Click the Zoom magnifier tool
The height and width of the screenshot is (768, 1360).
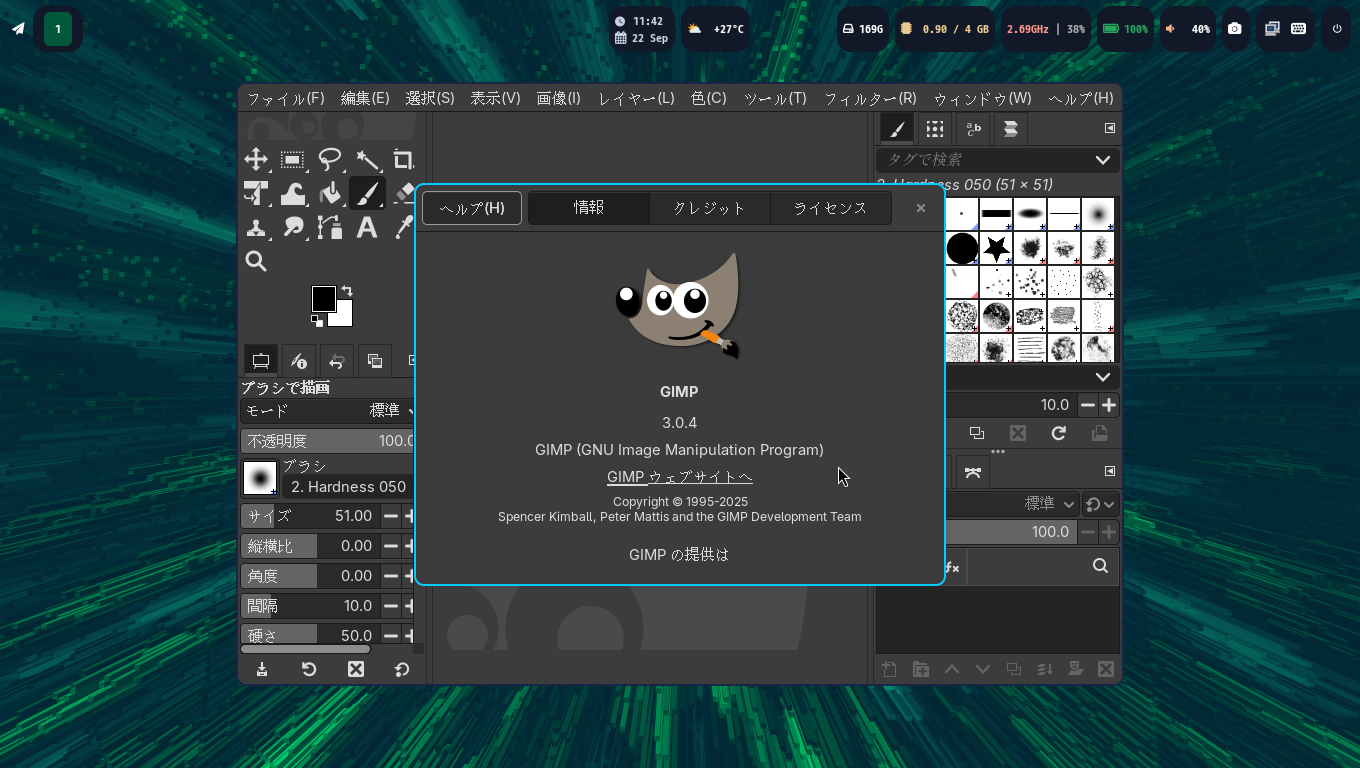256,261
